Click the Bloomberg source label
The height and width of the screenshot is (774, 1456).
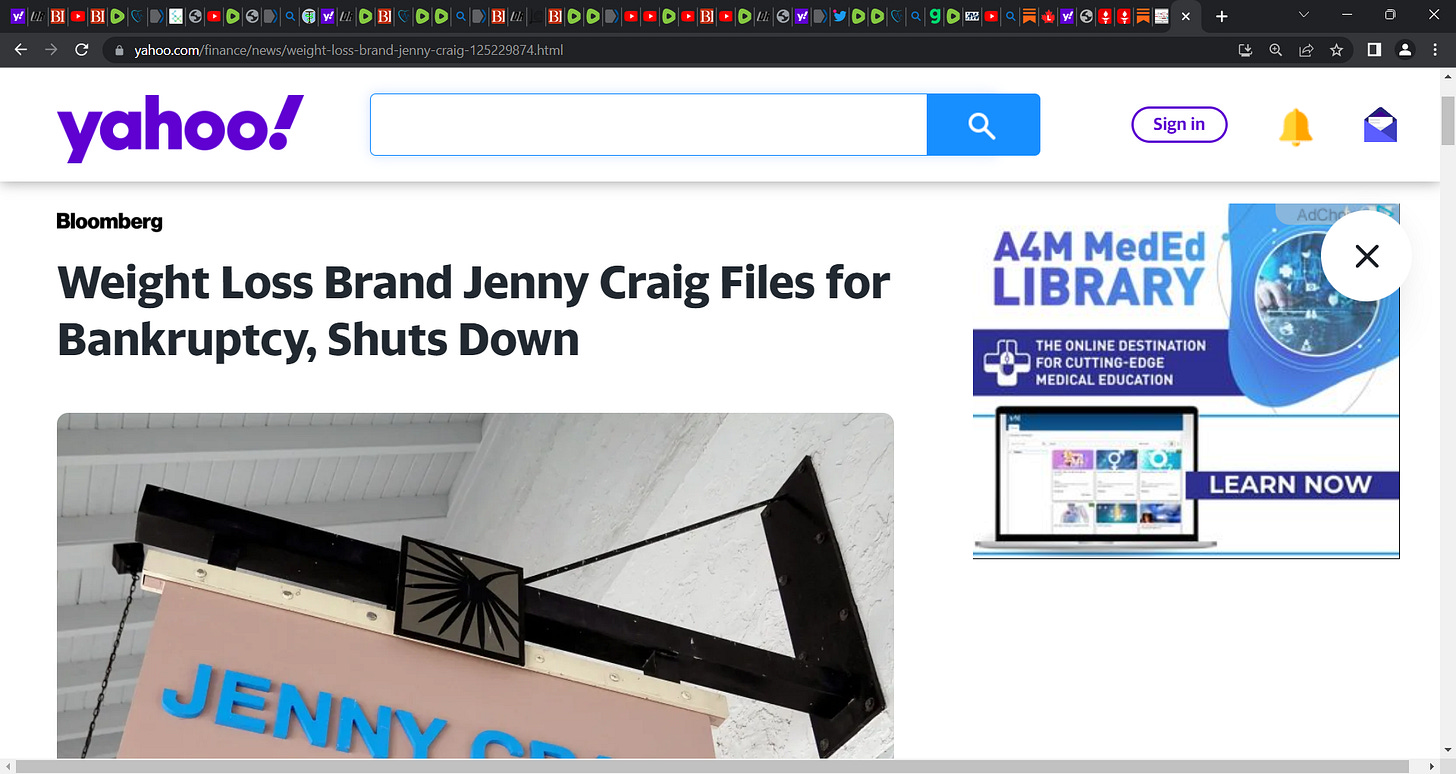coord(109,221)
